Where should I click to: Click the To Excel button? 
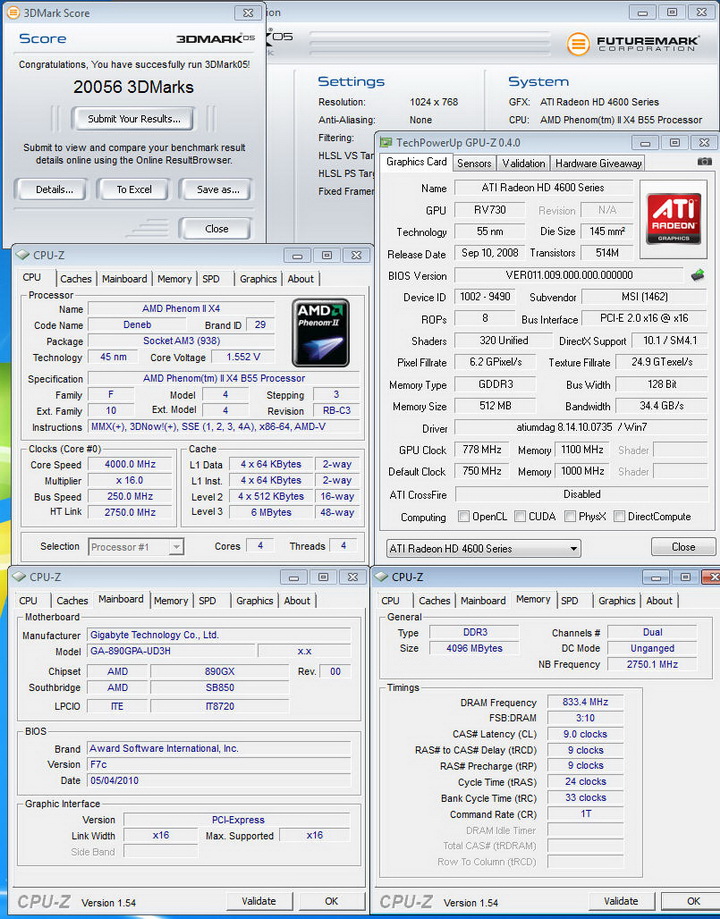tap(134, 189)
